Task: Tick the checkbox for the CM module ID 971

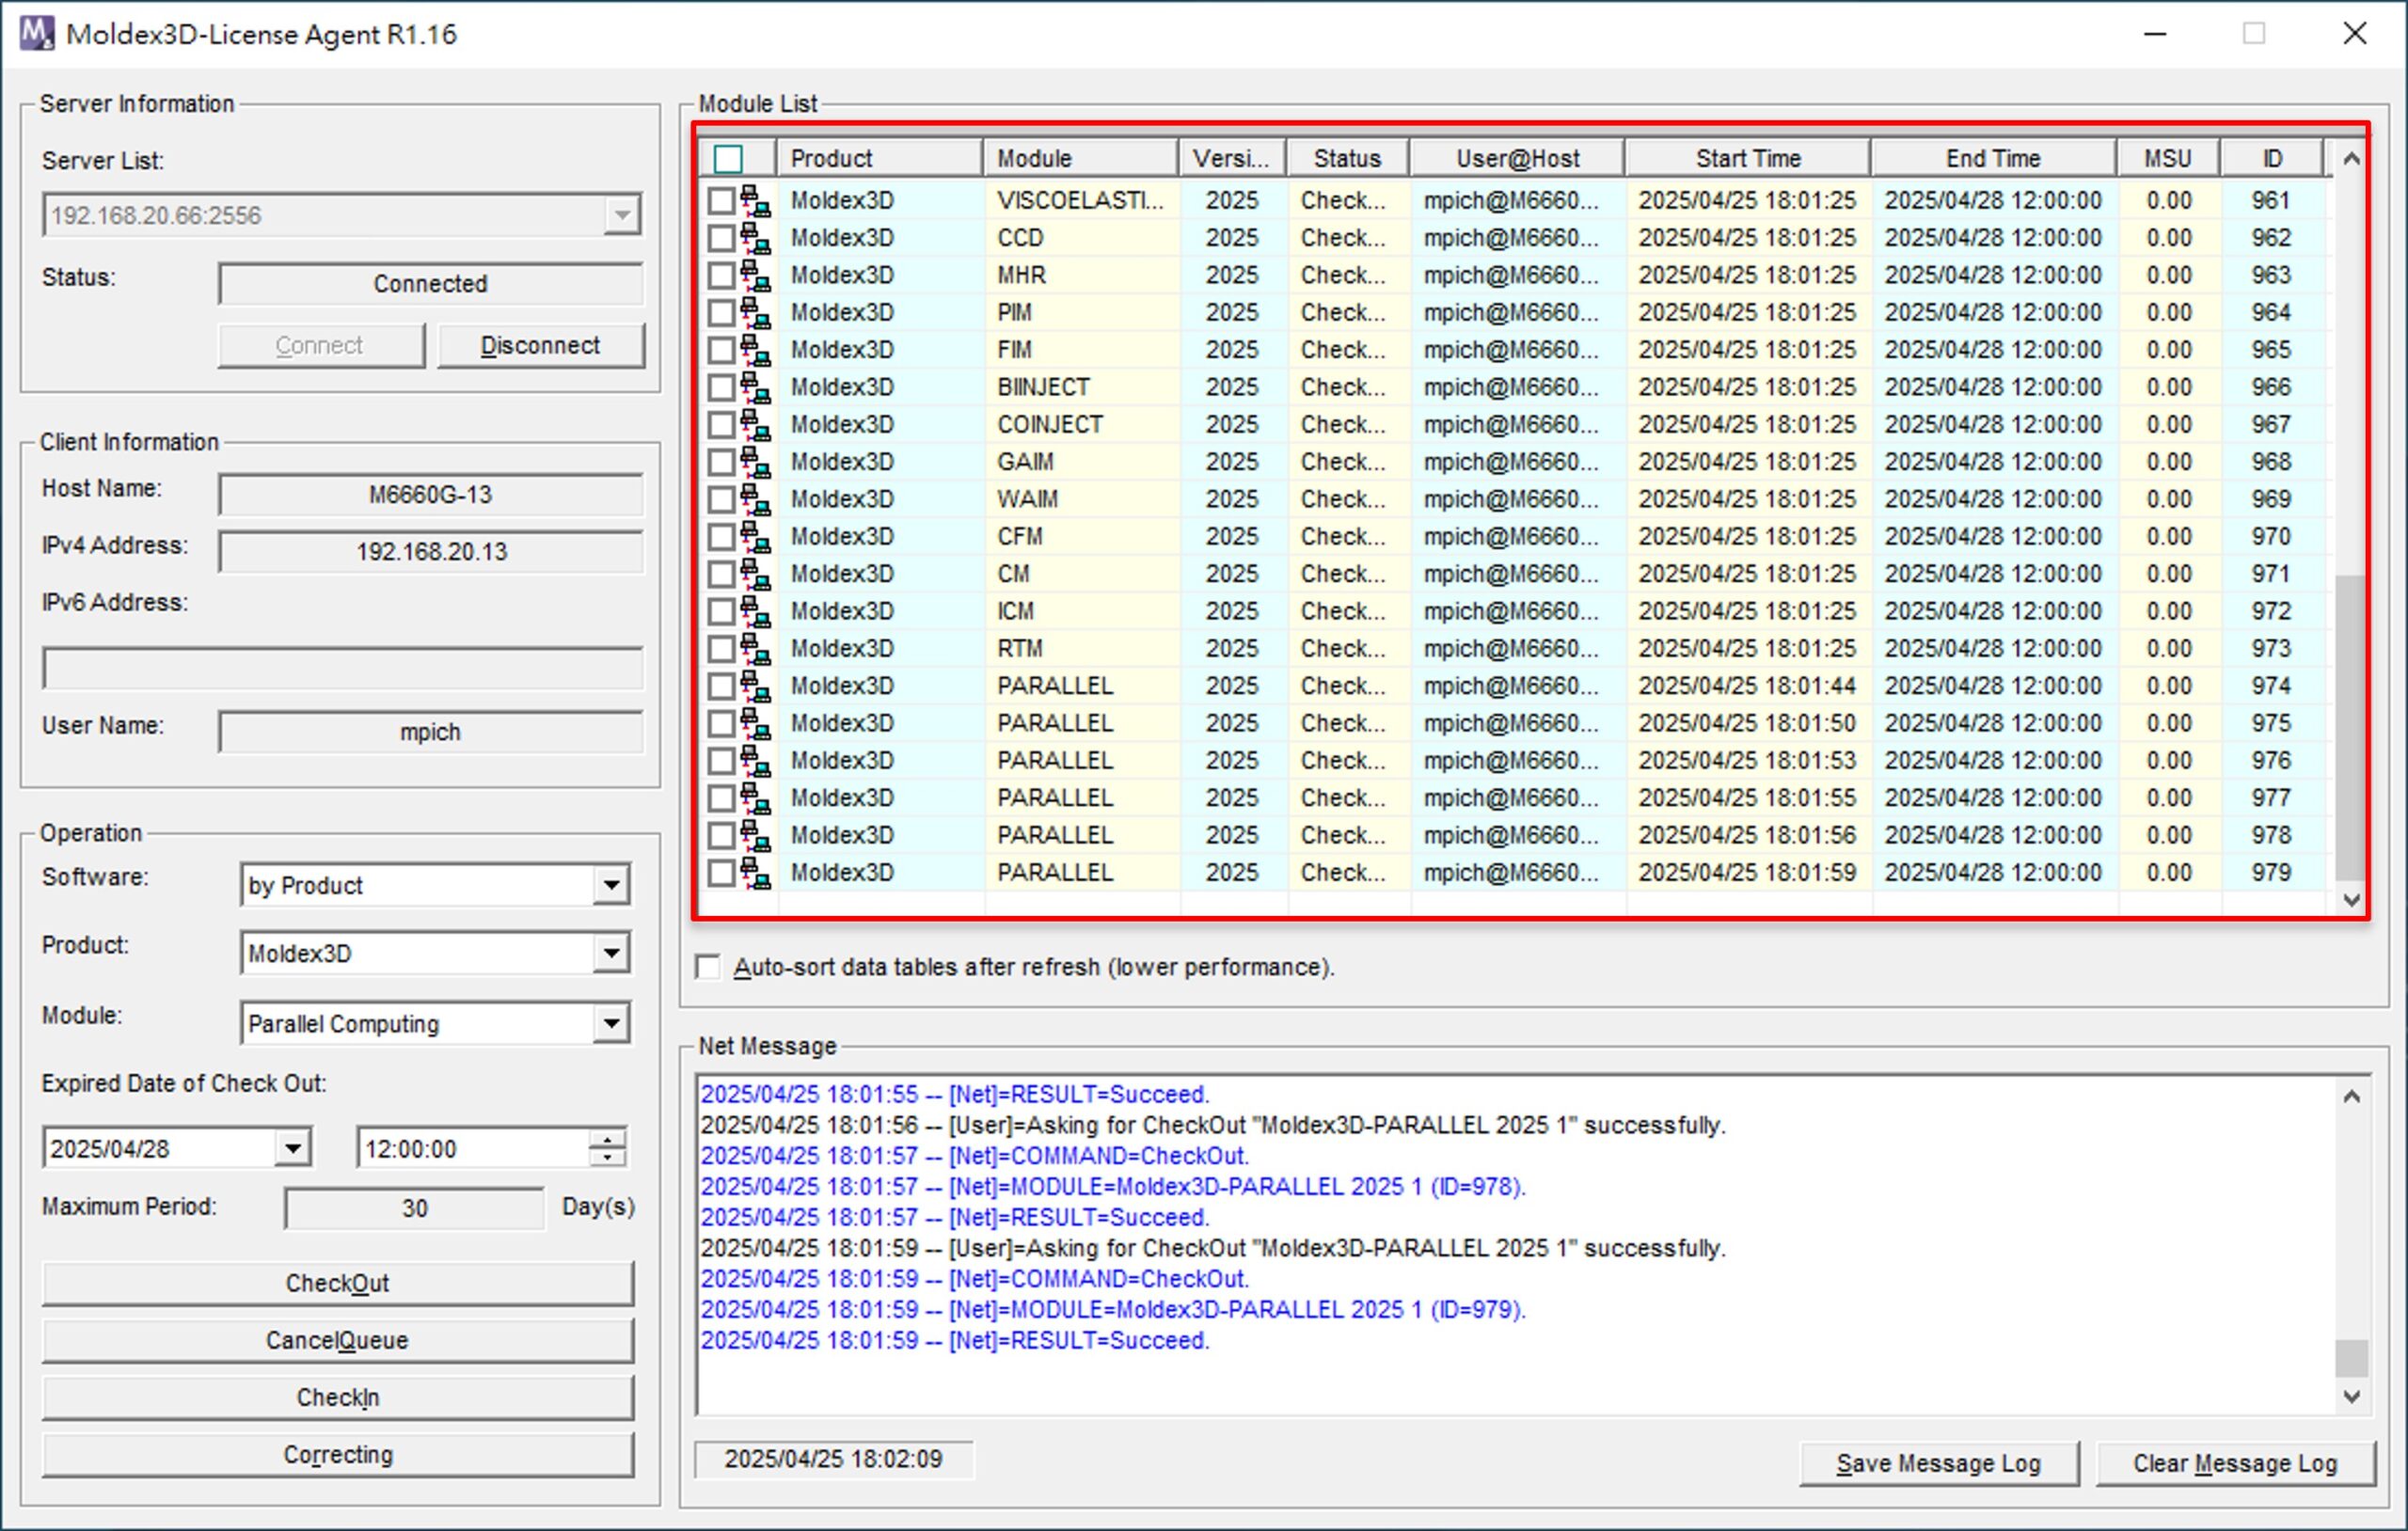Action: (x=721, y=574)
